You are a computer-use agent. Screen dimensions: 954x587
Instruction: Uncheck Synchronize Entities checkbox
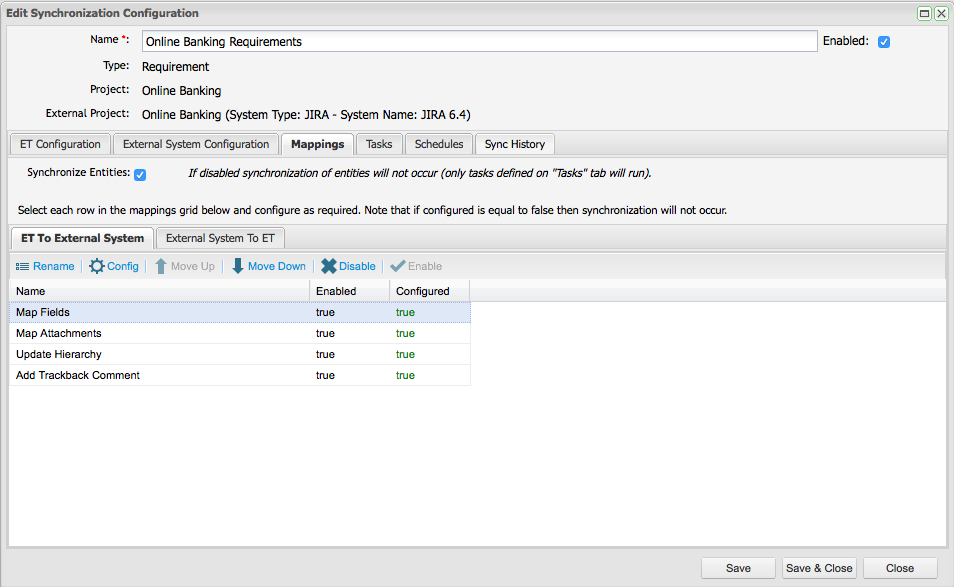(x=140, y=174)
